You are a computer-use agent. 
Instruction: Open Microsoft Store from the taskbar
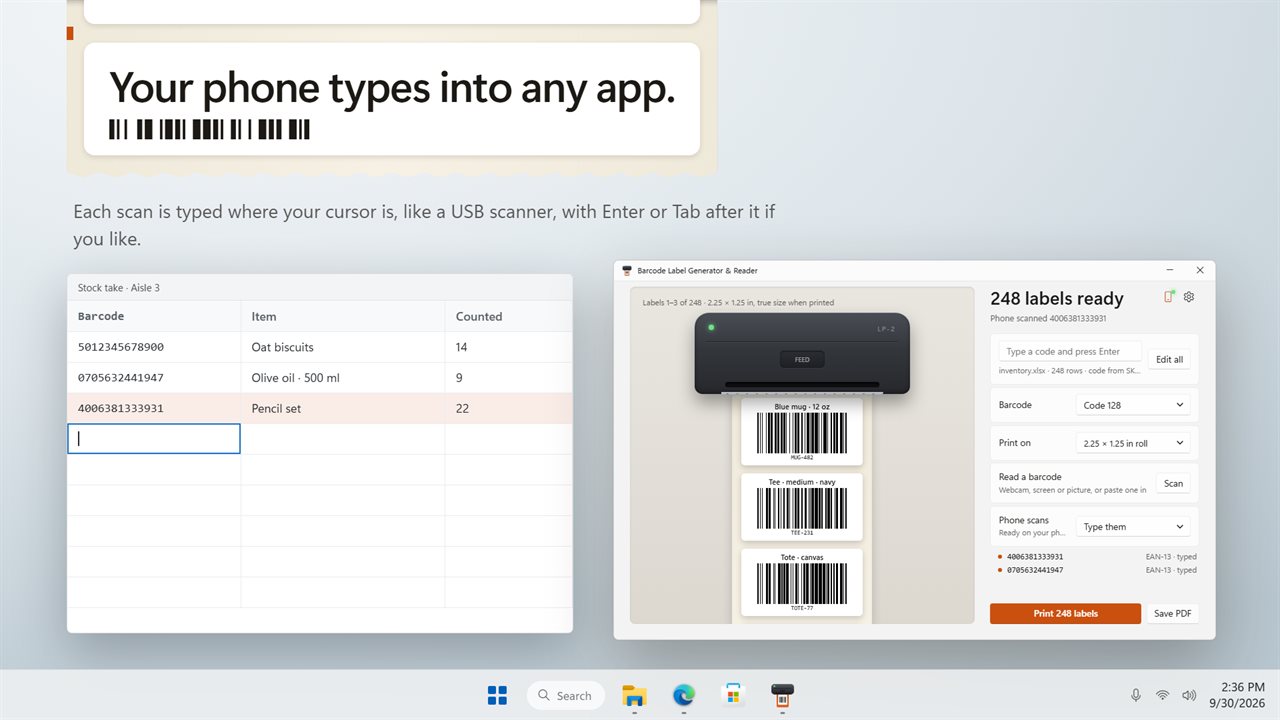click(733, 695)
